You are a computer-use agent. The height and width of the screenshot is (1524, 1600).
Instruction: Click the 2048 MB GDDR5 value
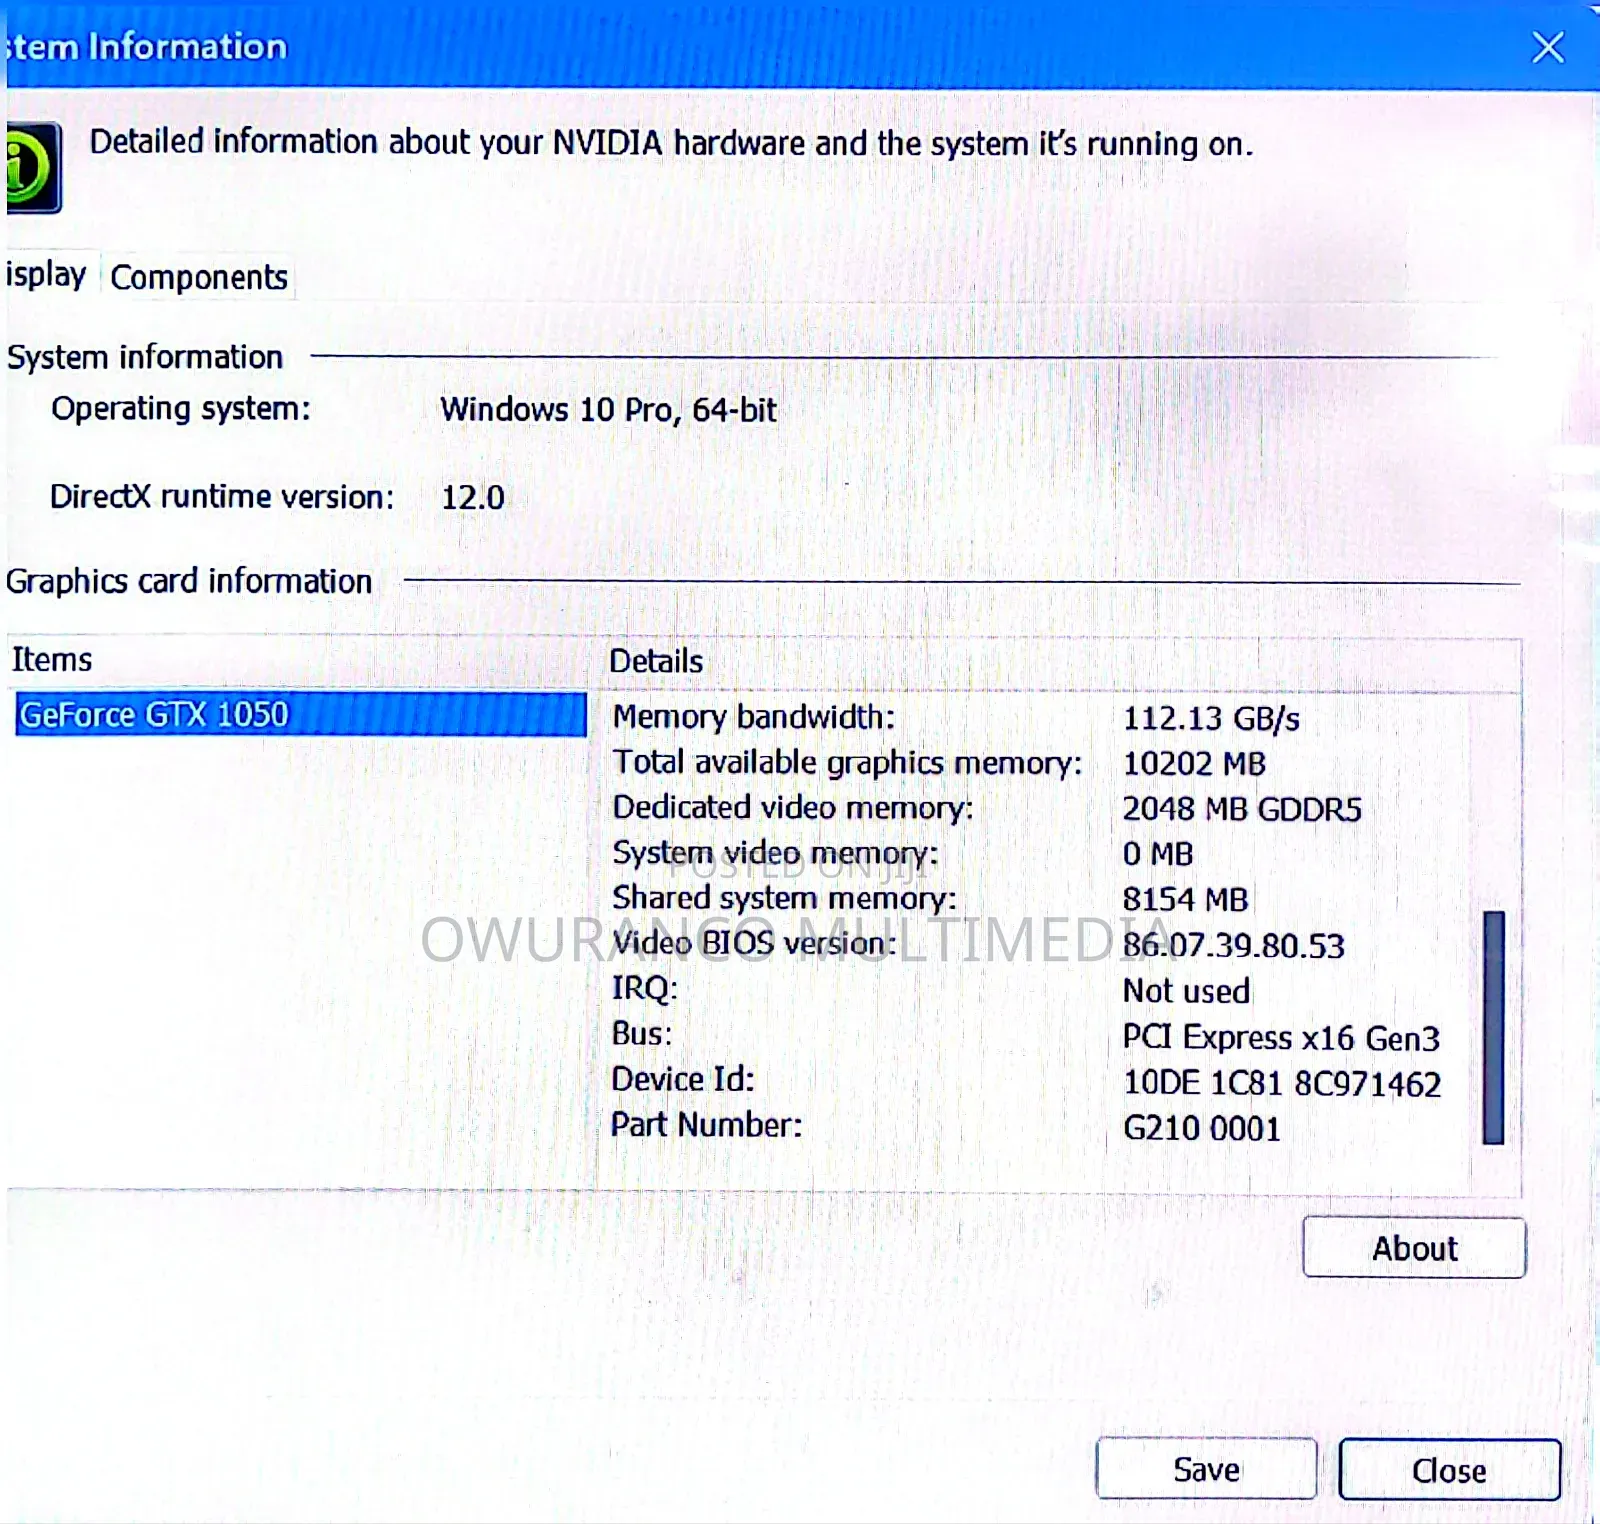click(1242, 809)
